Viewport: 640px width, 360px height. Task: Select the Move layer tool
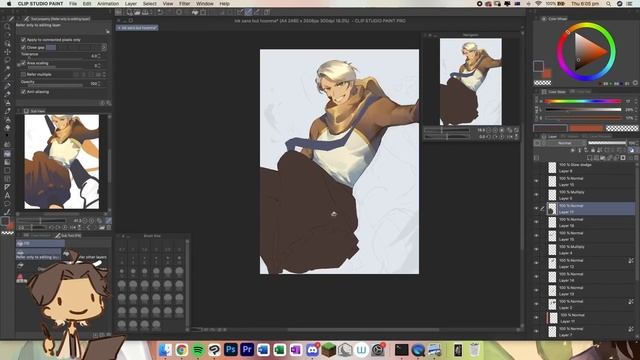(7, 52)
